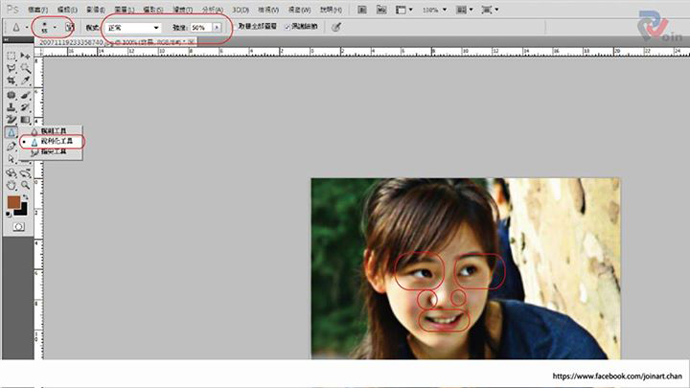Select the Pen tool

coord(11,146)
